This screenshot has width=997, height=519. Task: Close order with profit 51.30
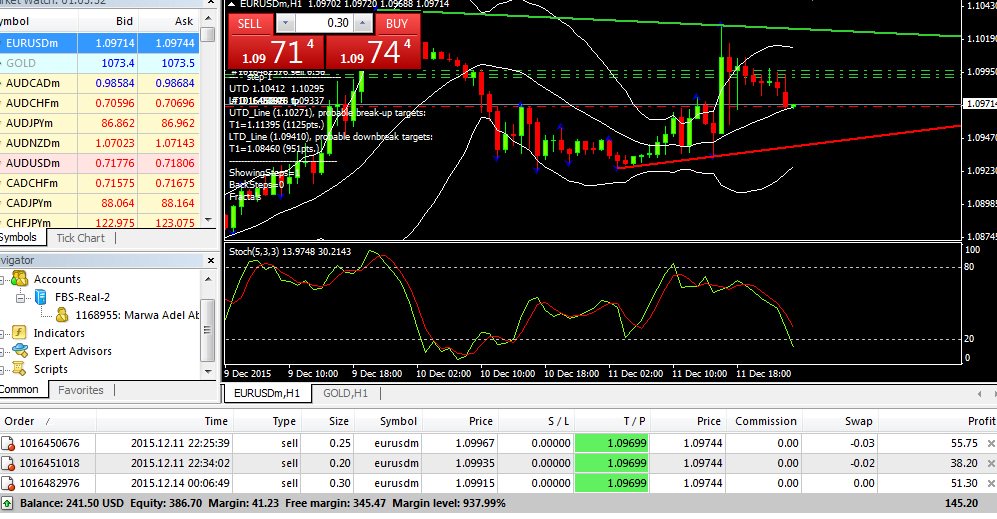991,483
